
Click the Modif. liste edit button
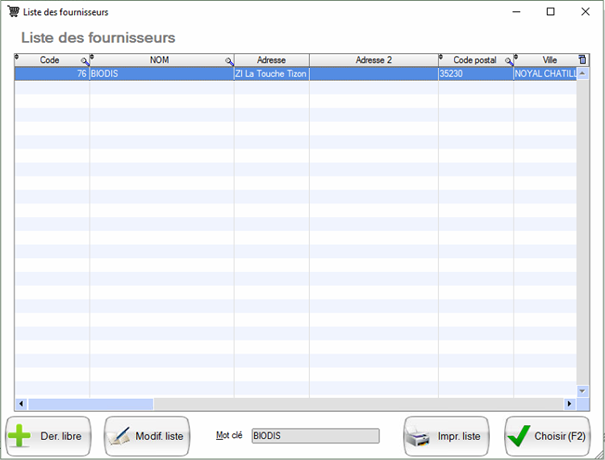(x=147, y=436)
